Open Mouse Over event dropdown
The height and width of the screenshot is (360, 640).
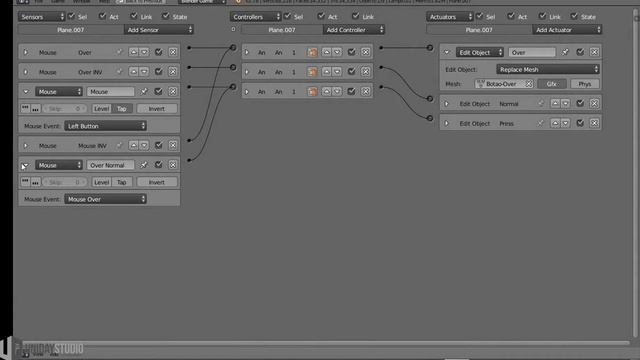click(x=105, y=199)
